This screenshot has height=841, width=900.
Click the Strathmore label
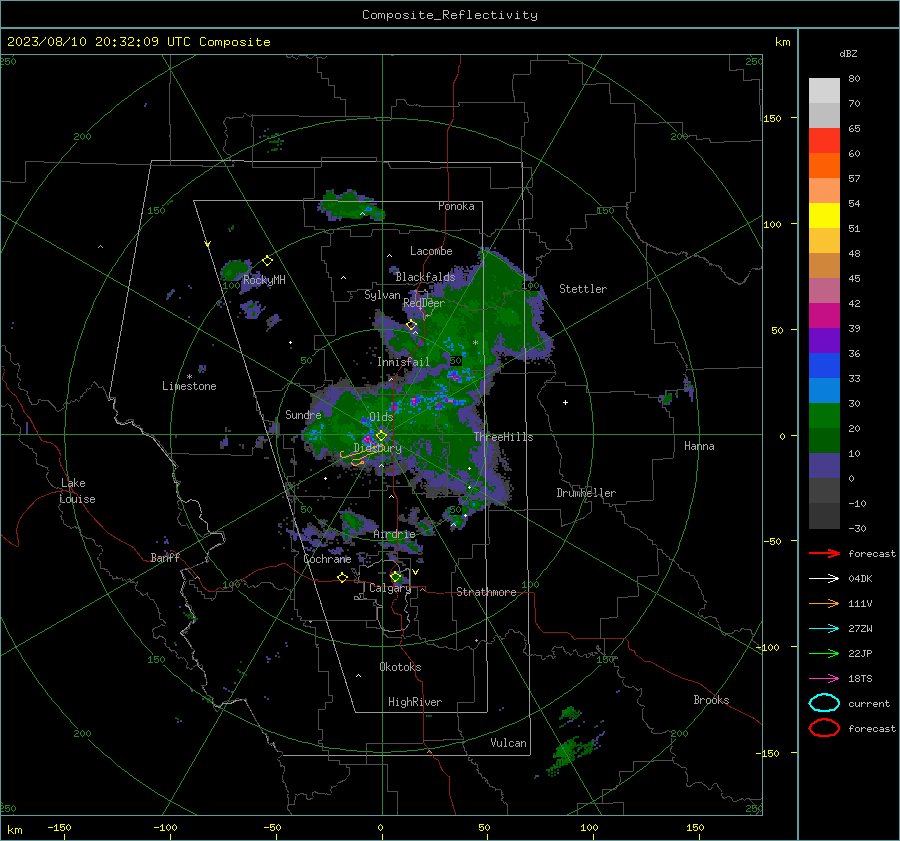click(x=486, y=592)
